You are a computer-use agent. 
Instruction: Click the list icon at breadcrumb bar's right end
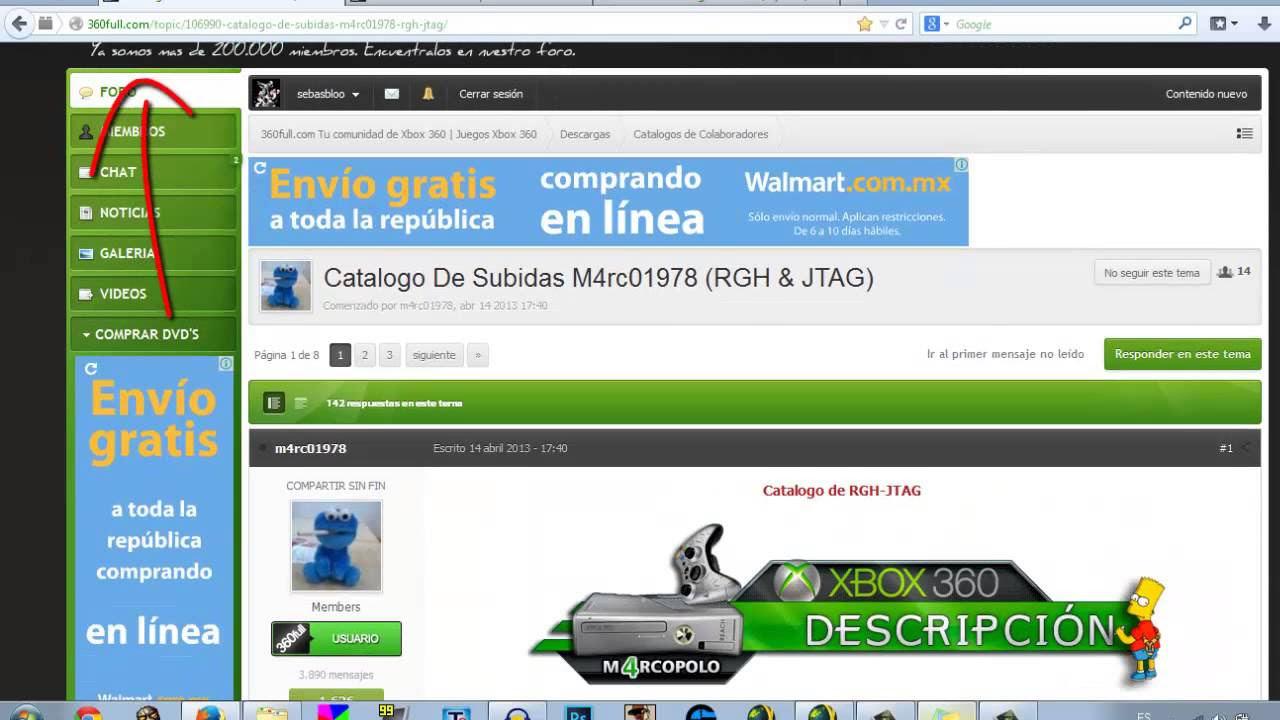coord(1244,133)
